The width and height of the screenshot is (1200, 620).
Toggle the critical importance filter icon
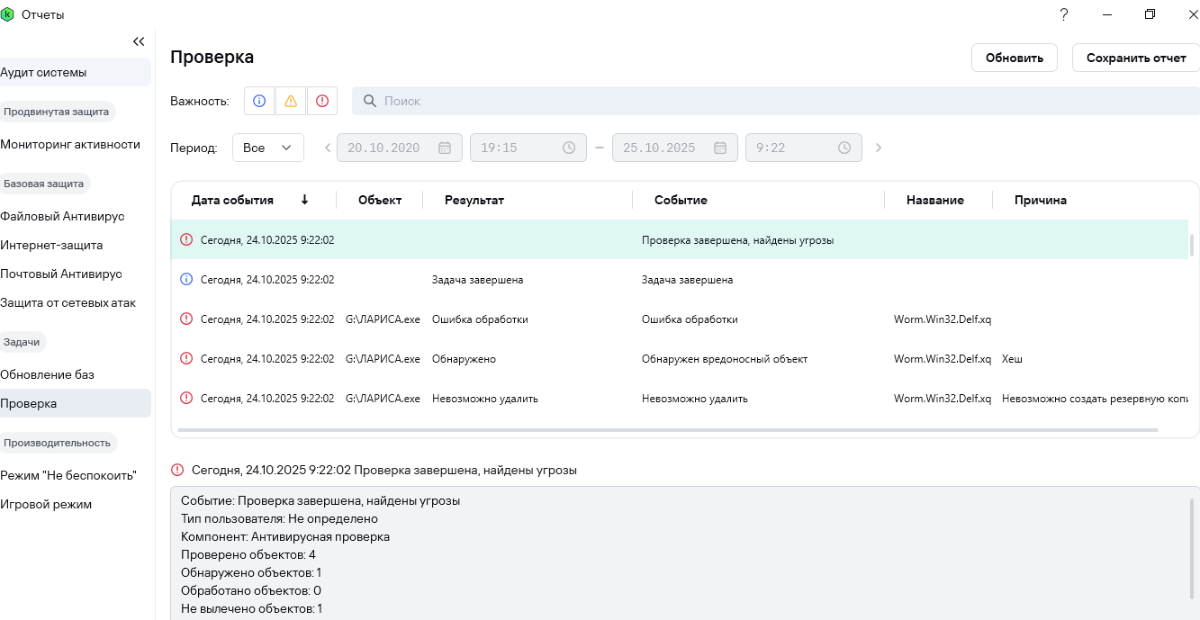pos(322,101)
